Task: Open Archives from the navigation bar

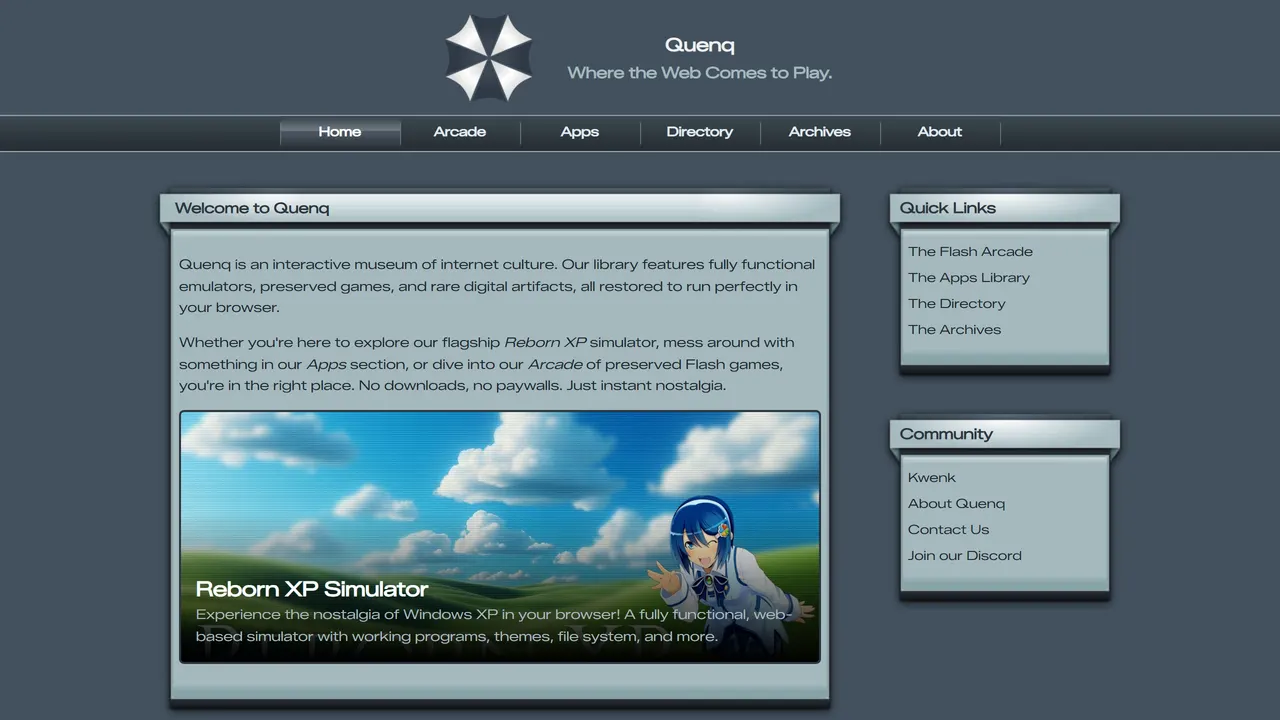Action: click(x=820, y=132)
